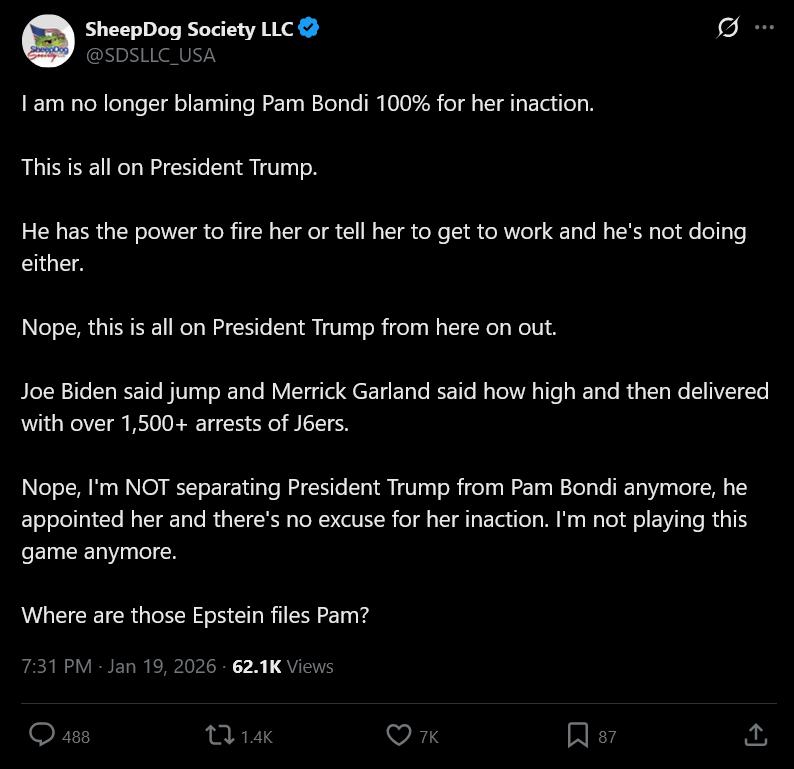
Task: Click the Grok explain-post icon
Action: pos(728,29)
